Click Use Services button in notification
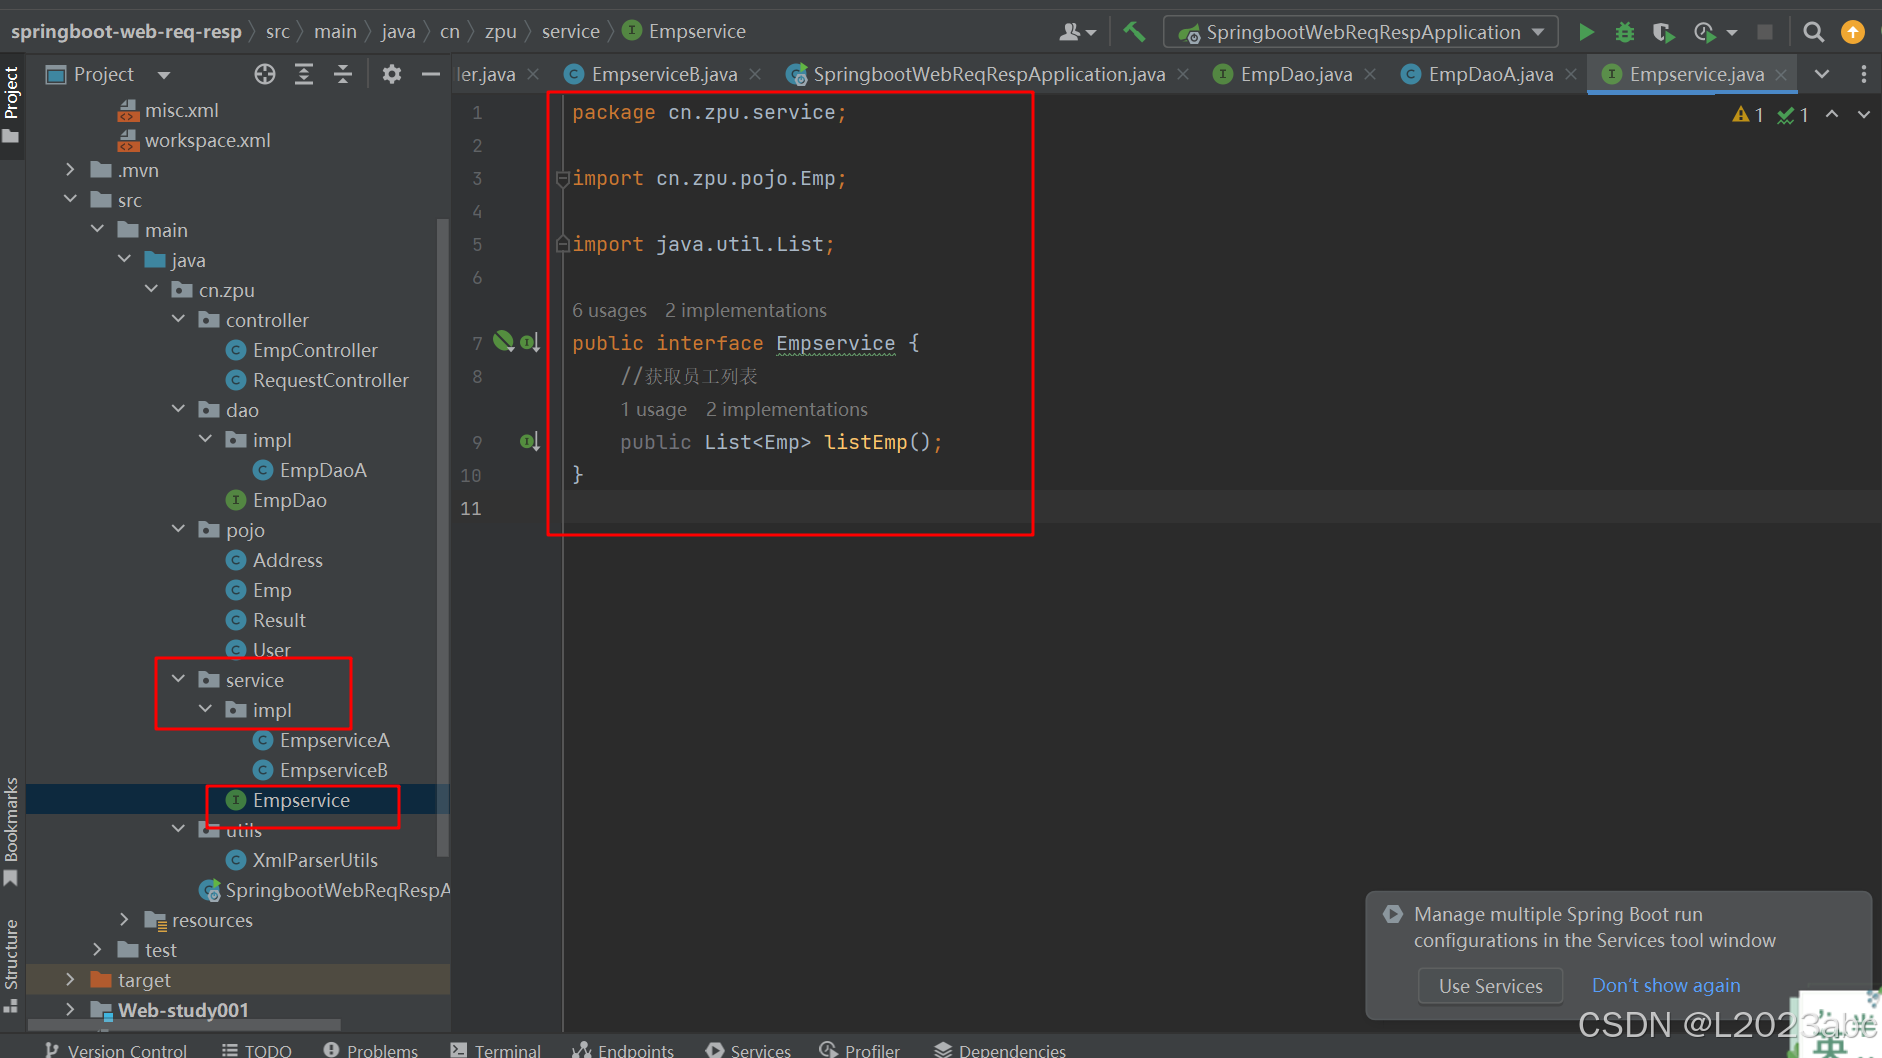Screen dimensions: 1882x1058 [x=1490, y=986]
